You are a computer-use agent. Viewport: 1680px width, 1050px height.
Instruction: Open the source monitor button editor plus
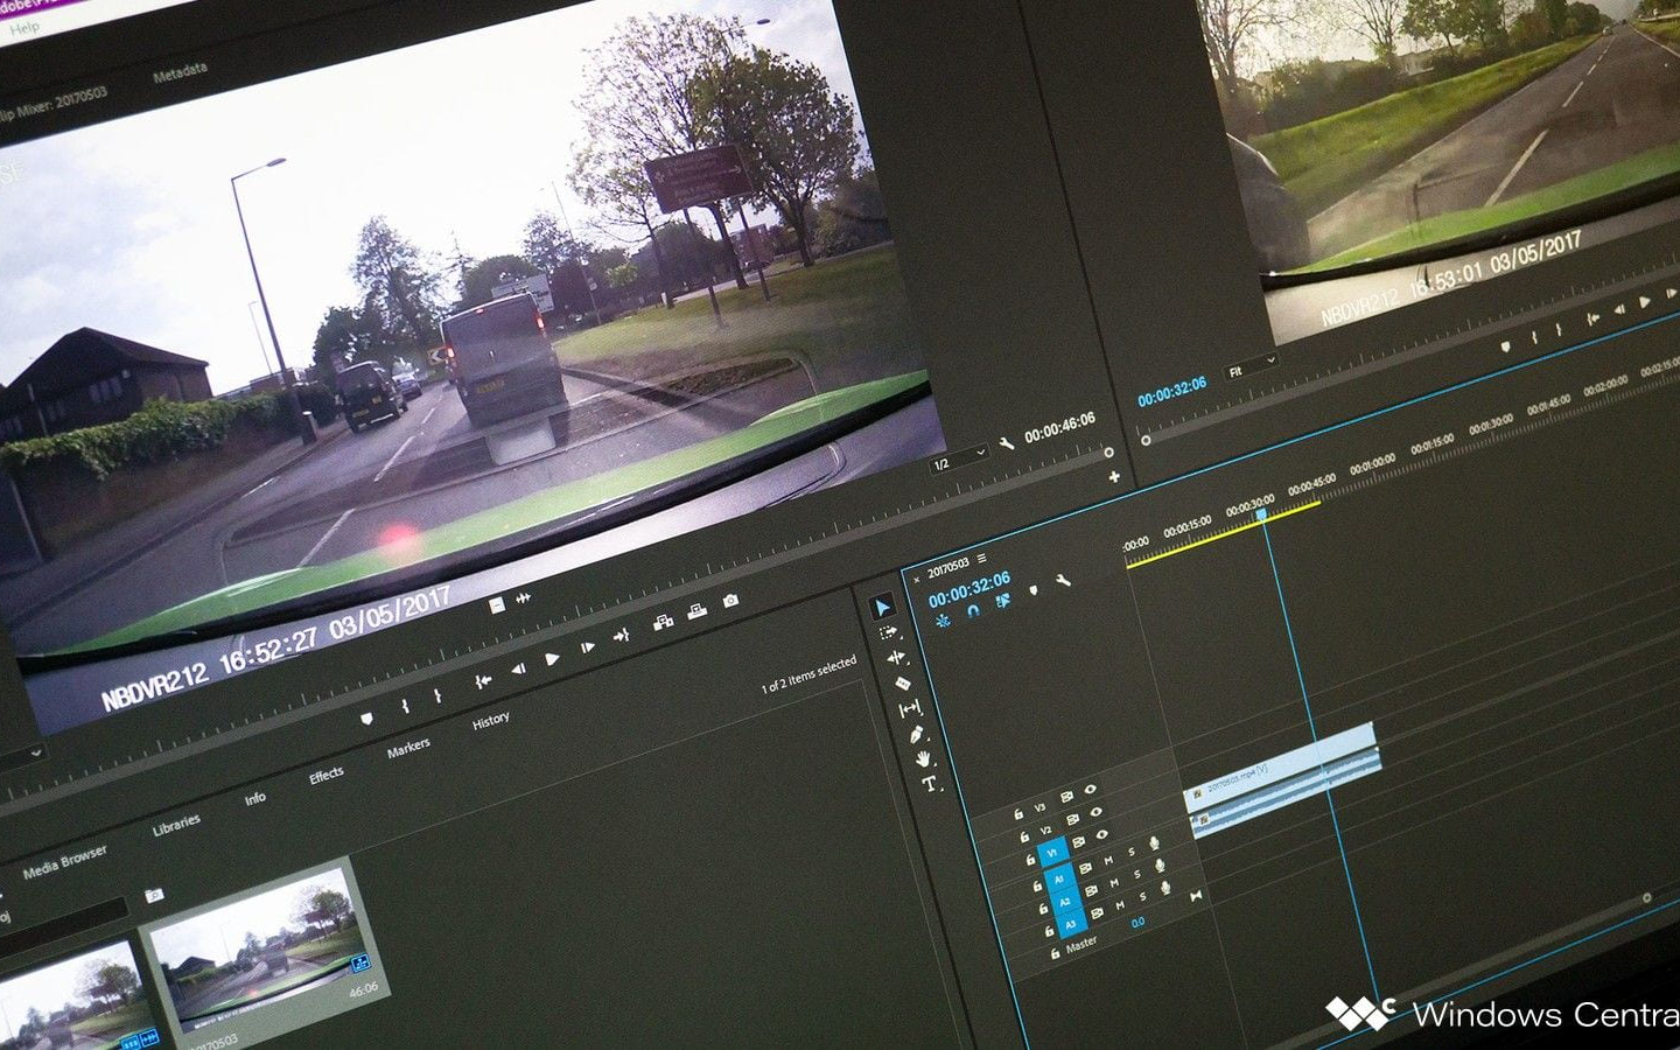click(x=1114, y=477)
